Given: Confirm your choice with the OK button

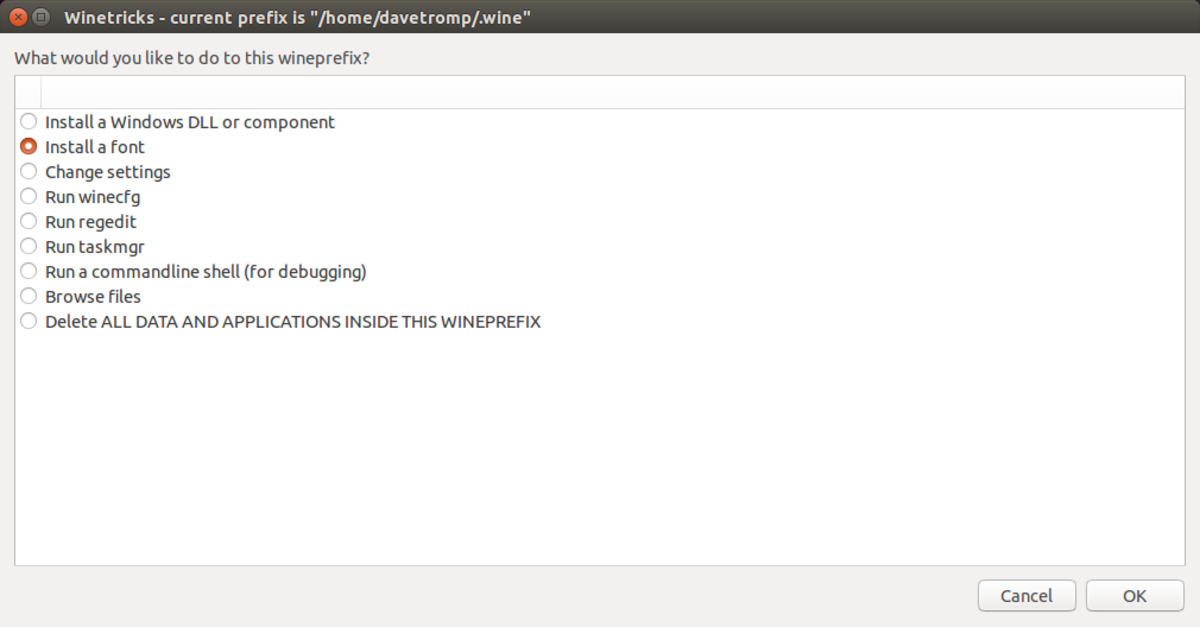Looking at the screenshot, I should pyautogui.click(x=1134, y=595).
